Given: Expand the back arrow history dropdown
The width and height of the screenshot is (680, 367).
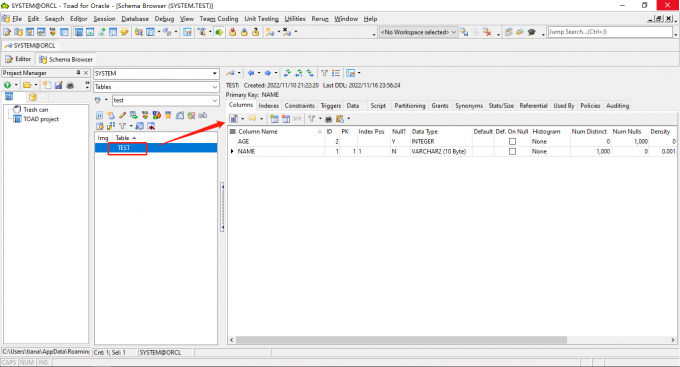Looking at the screenshot, I should coord(258,73).
